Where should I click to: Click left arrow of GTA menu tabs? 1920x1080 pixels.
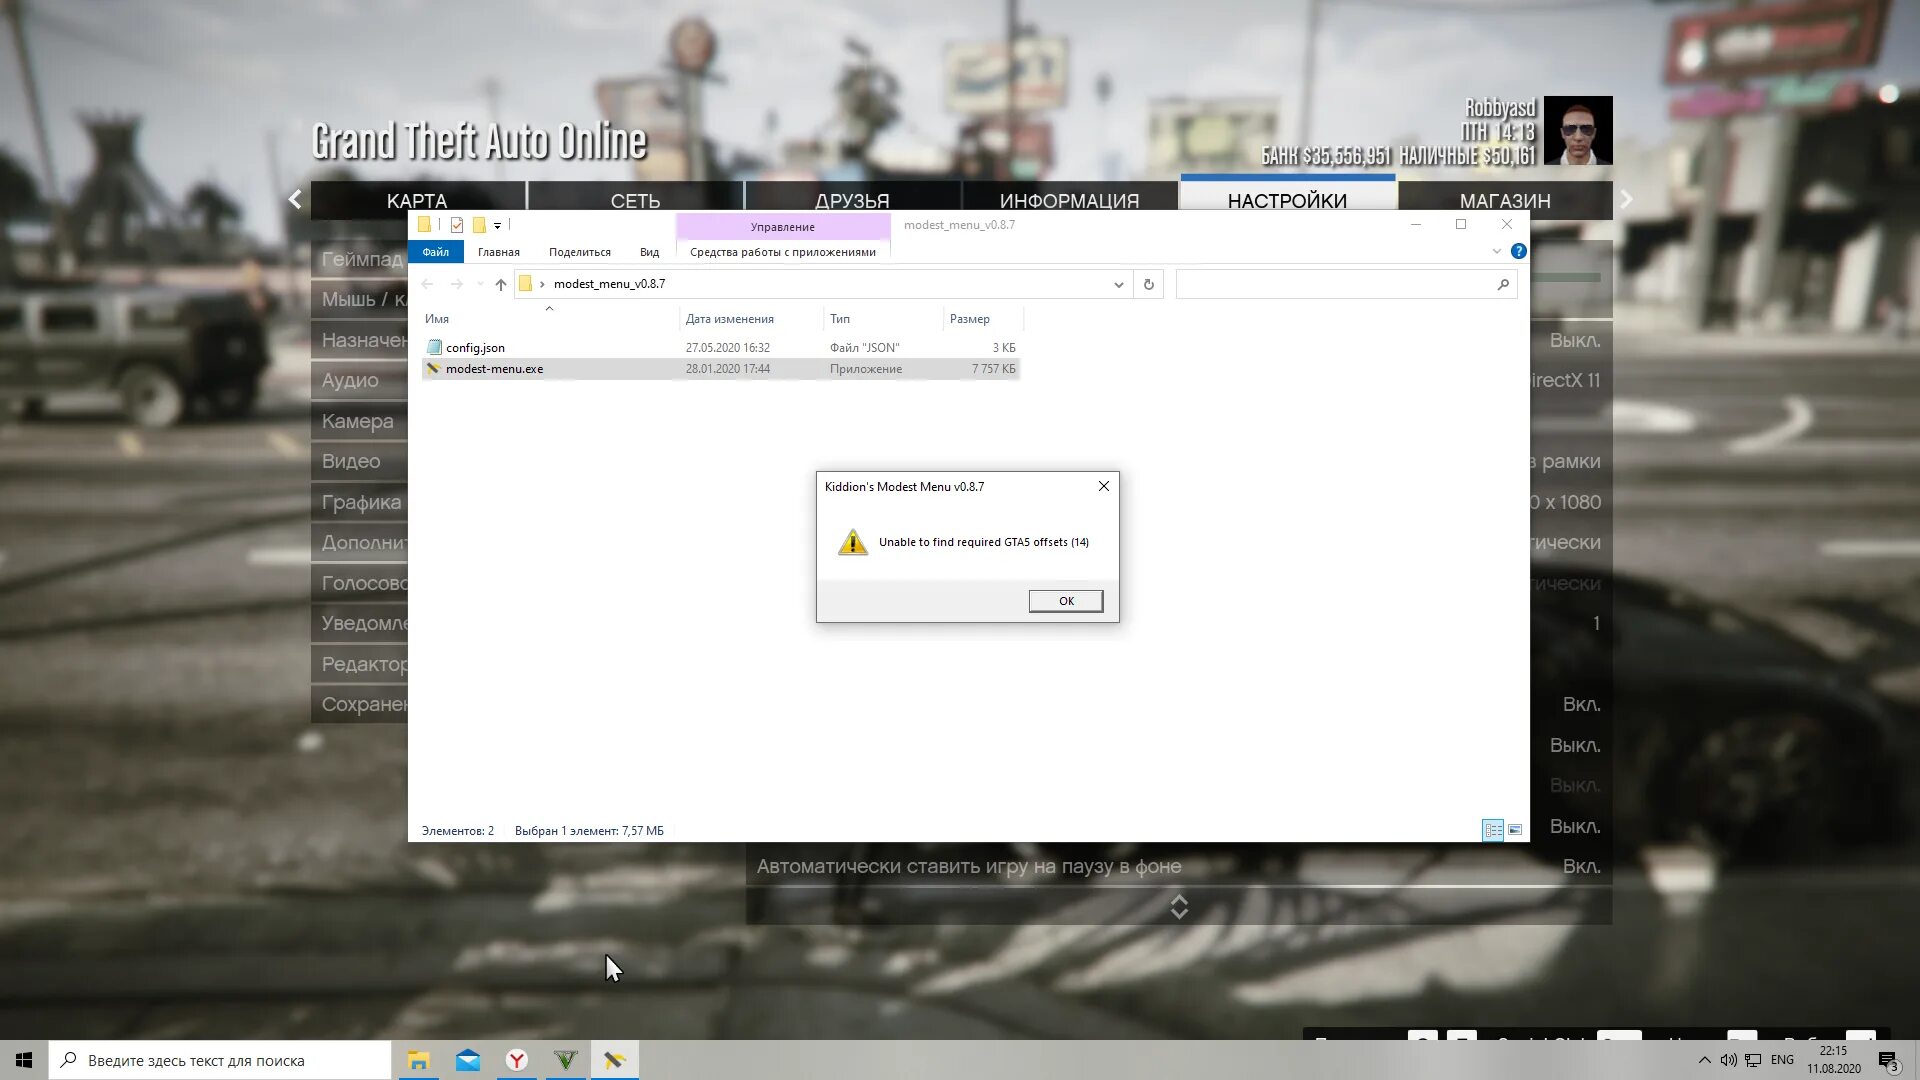click(295, 199)
